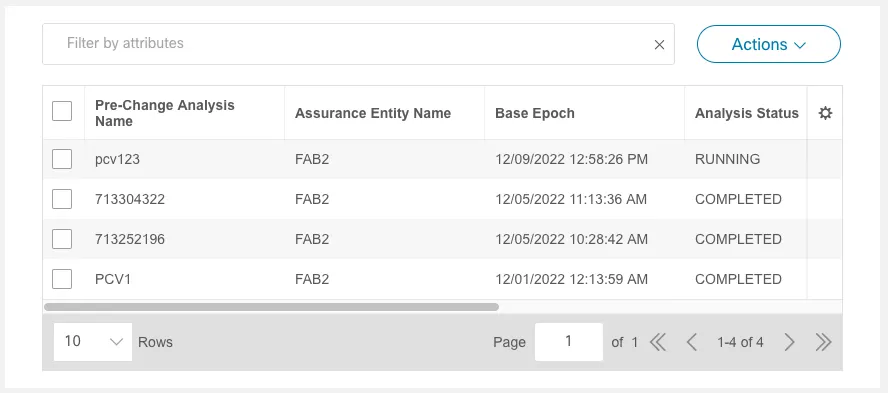Screen dimensions: 888x393
Task: Sort by the Base Epoch column header
Action: tap(535, 113)
